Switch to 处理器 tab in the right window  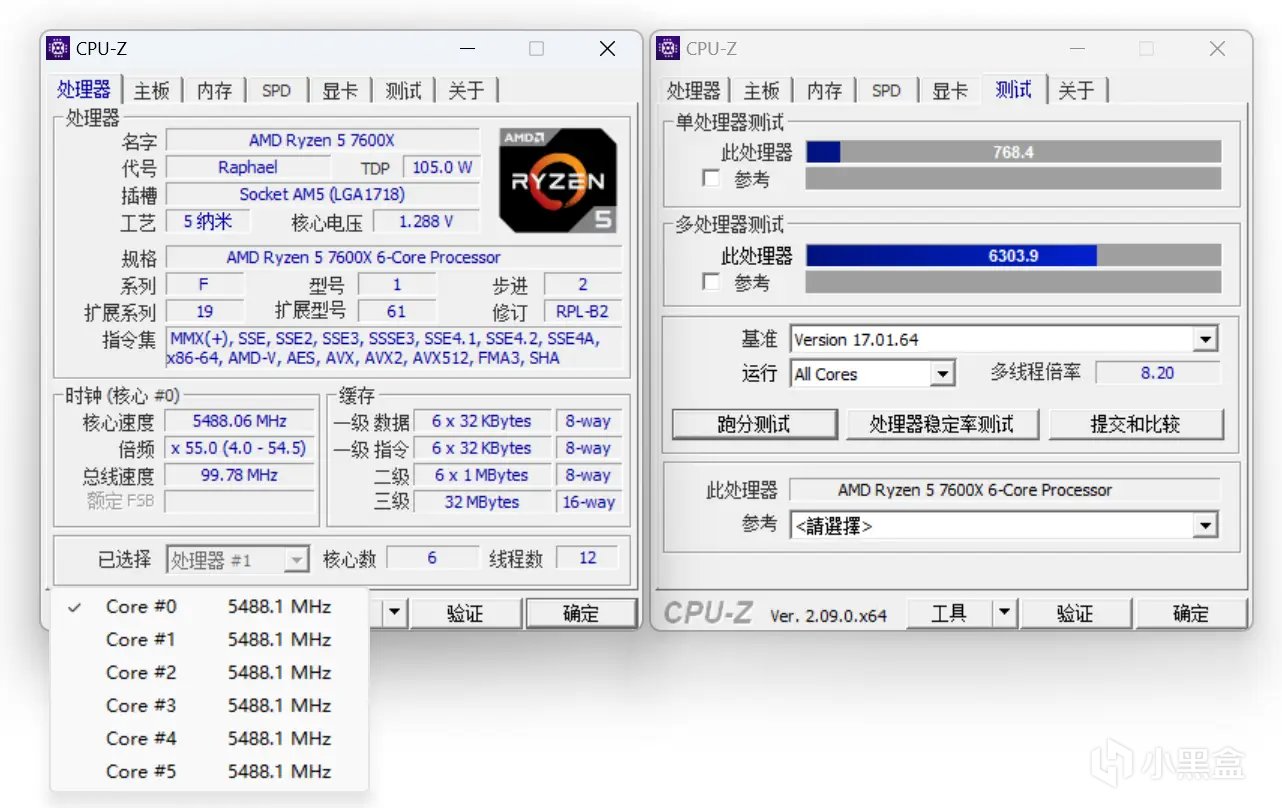(x=693, y=90)
